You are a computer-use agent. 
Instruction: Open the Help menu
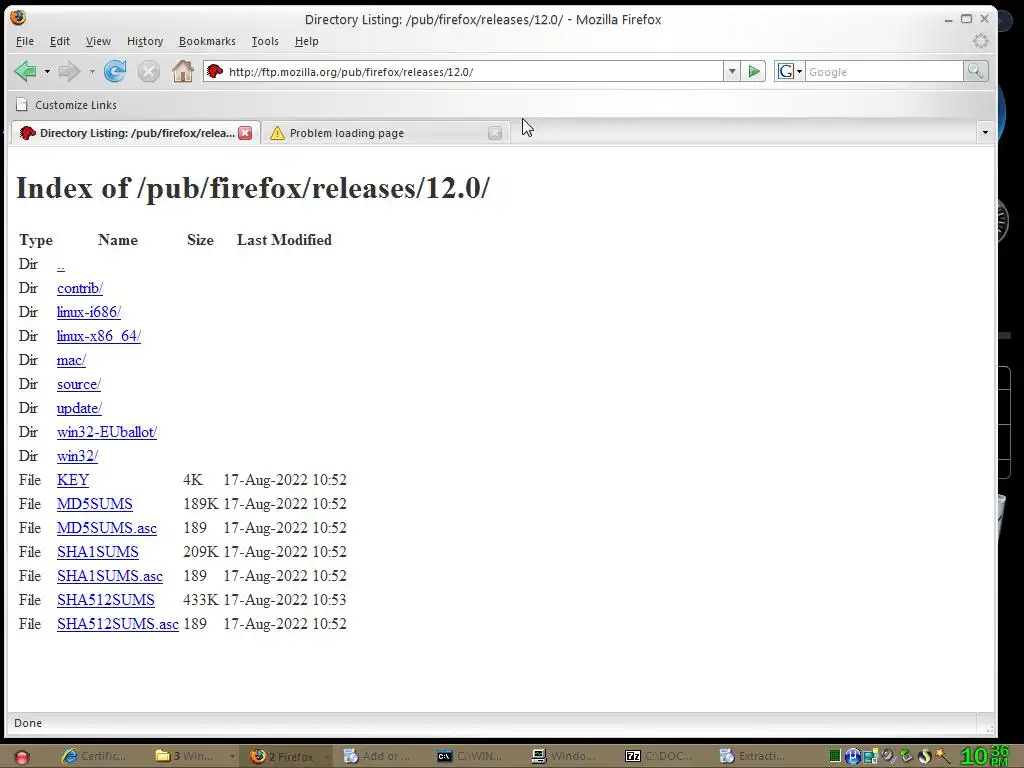click(x=306, y=41)
